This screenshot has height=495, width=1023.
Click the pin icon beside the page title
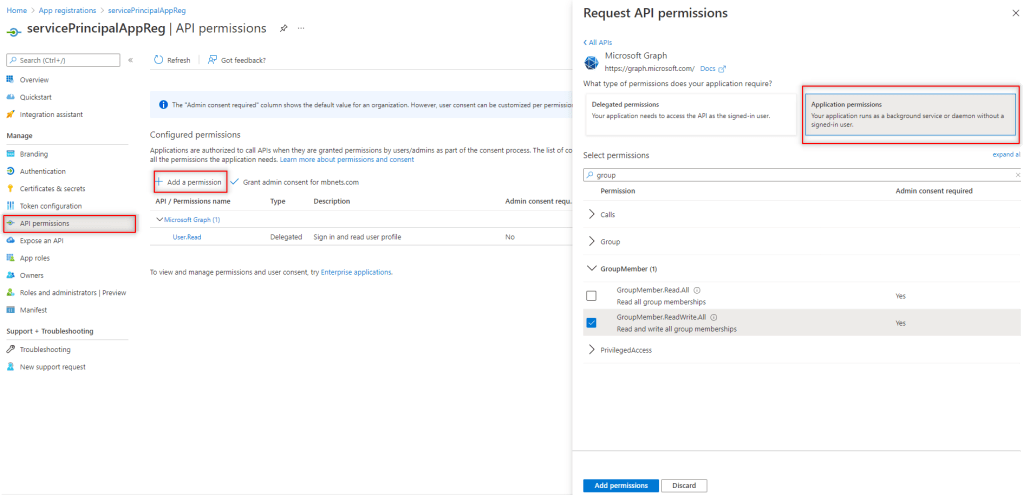(x=284, y=28)
